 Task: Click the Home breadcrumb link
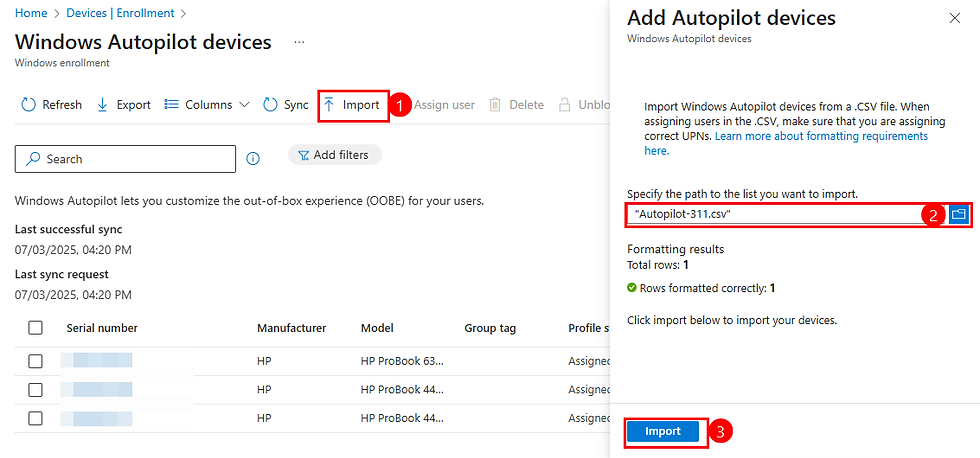pyautogui.click(x=31, y=12)
